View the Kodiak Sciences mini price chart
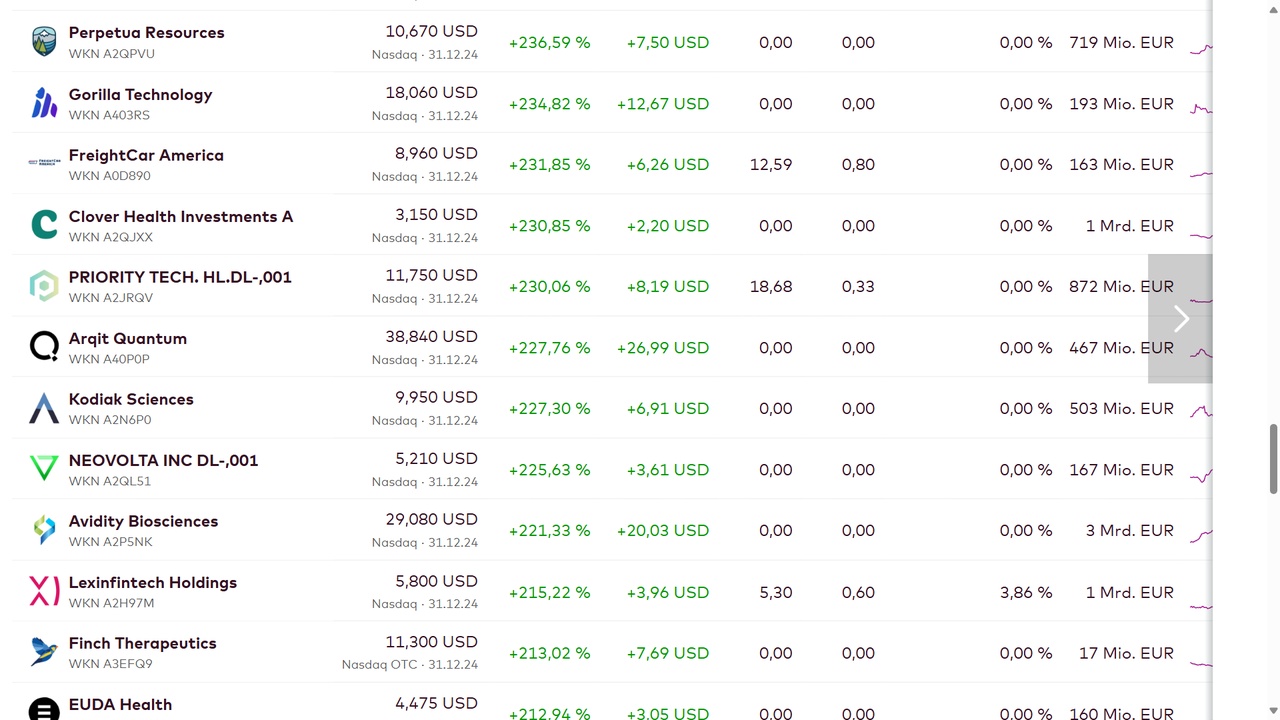Screen dimensions: 1280x720 click(1201, 409)
